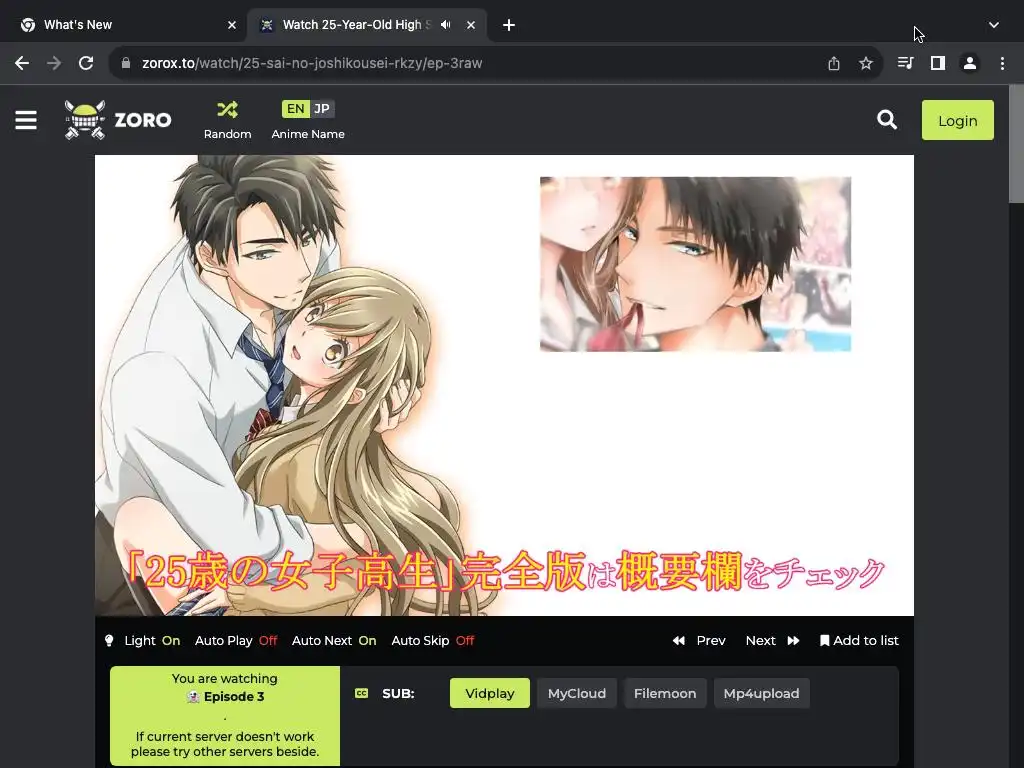
Task: Toggle Auto Play Off setting
Action: coord(236,641)
